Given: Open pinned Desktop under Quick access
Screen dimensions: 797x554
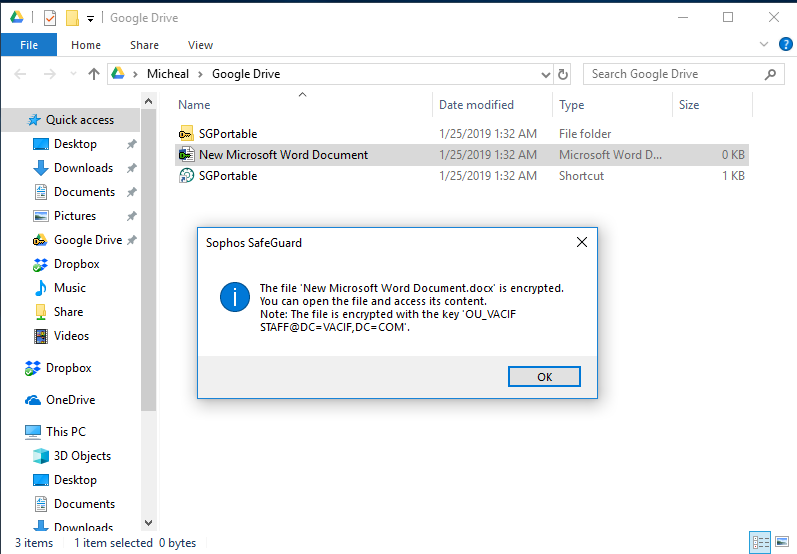Looking at the screenshot, I should click(75, 144).
